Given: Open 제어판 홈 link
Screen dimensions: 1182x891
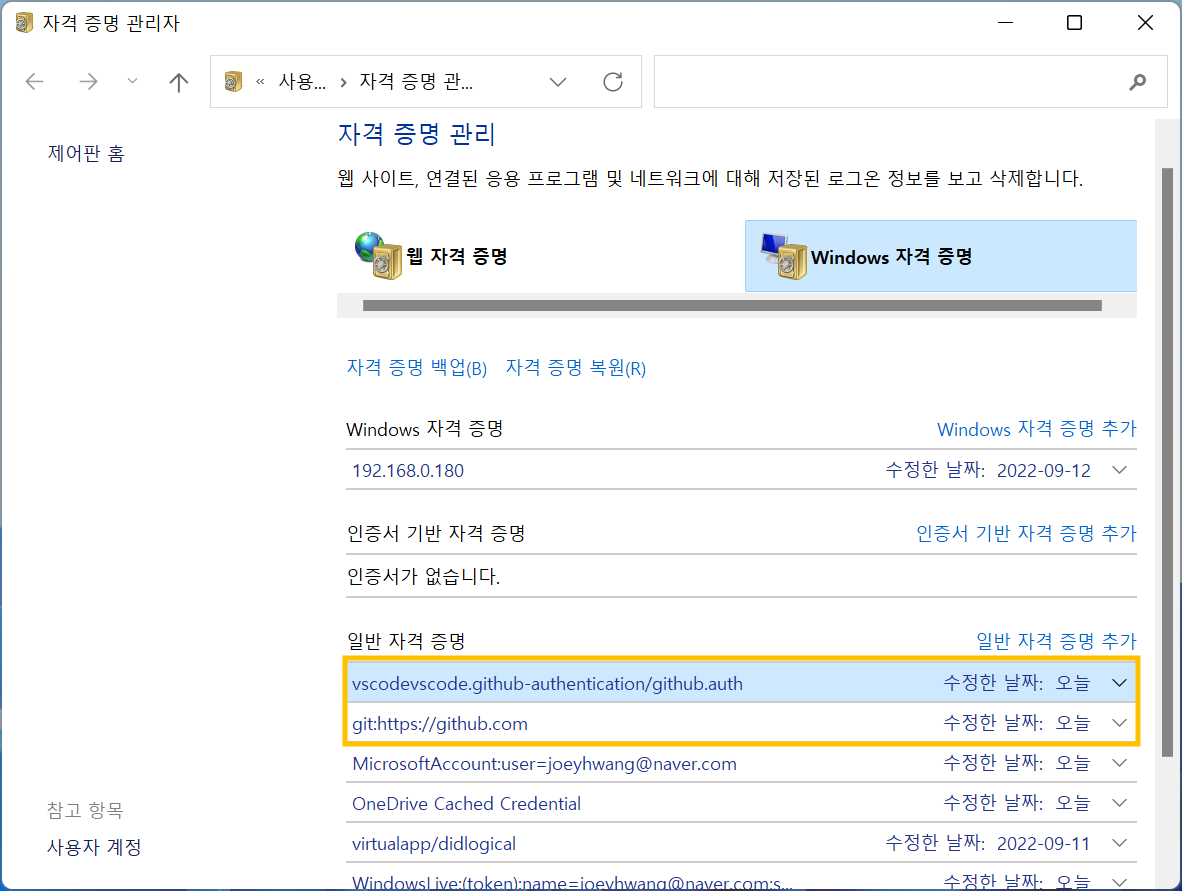Looking at the screenshot, I should point(86,153).
